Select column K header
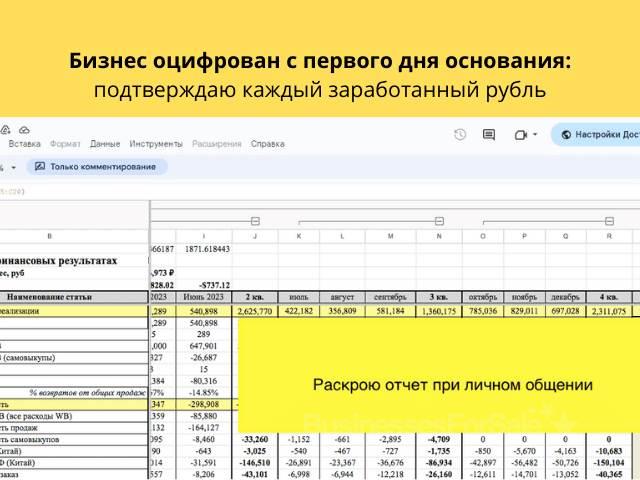This screenshot has width=640, height=480. [x=298, y=238]
